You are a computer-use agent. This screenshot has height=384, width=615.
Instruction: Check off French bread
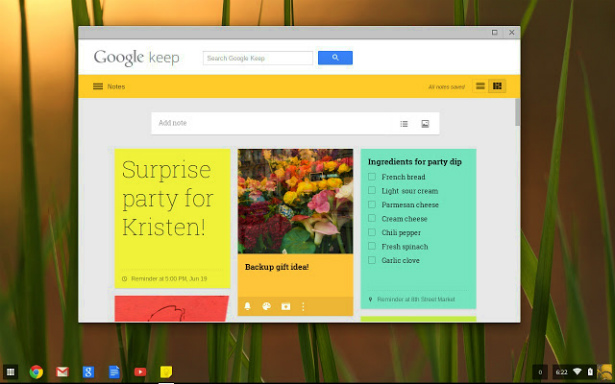372,177
